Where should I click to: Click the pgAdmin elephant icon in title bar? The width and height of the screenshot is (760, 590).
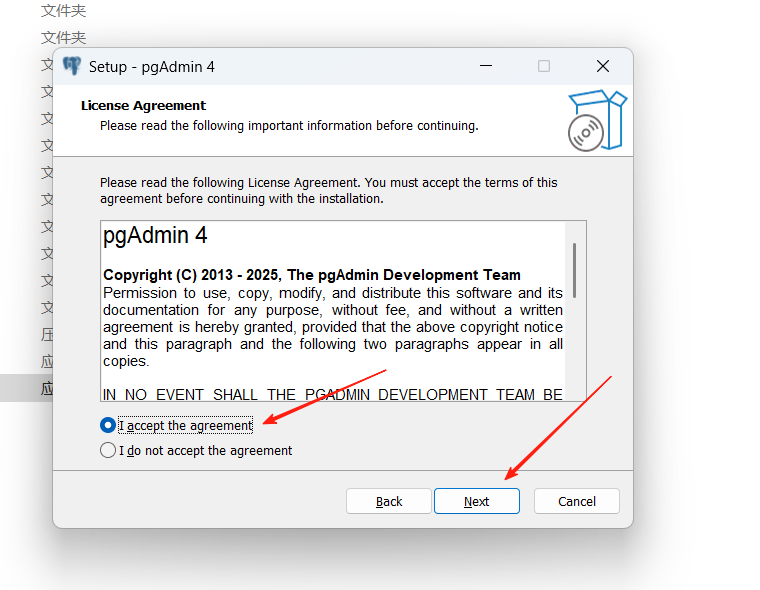[72, 66]
